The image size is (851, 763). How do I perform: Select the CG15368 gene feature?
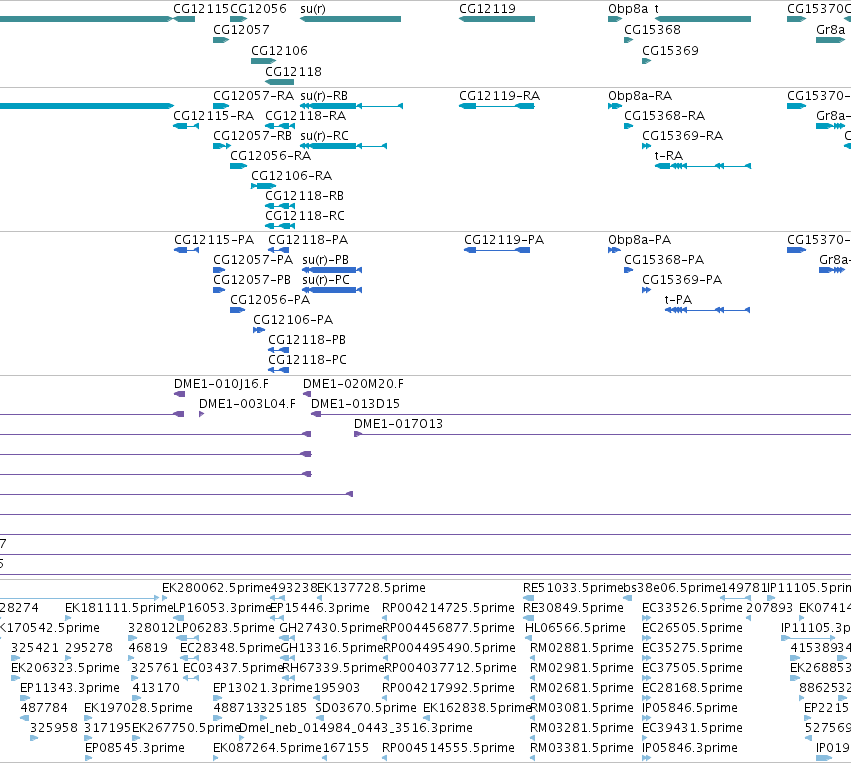pos(628,40)
